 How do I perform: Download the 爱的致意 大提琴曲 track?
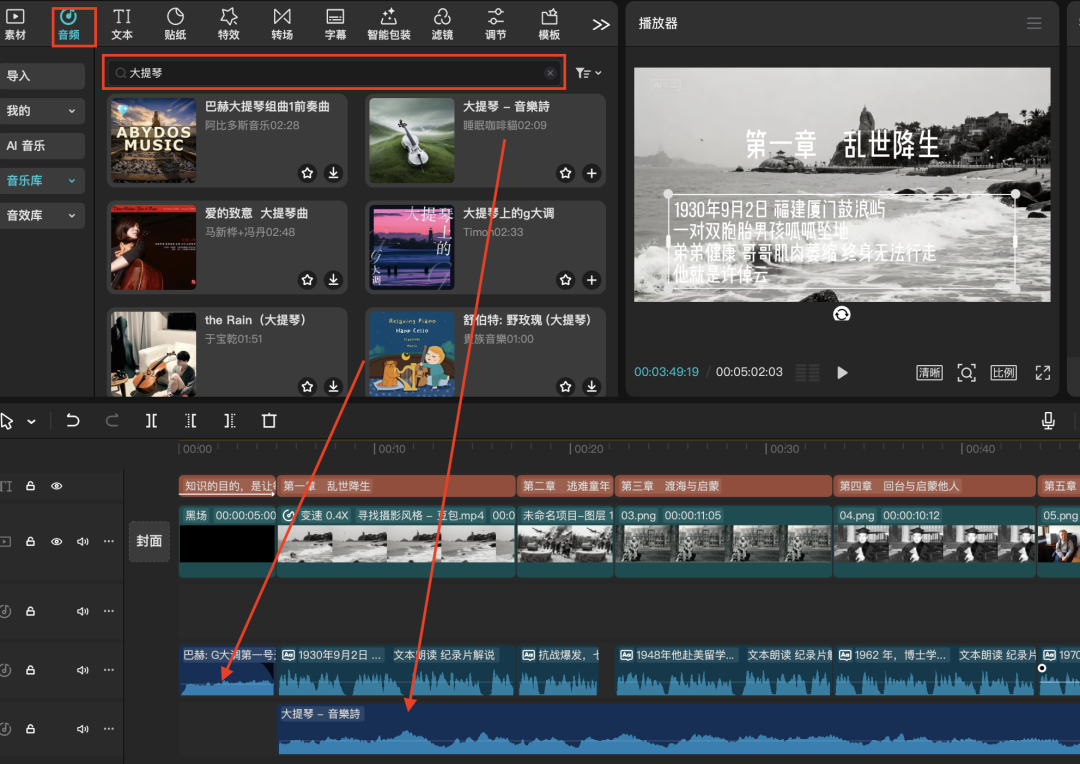pos(333,280)
